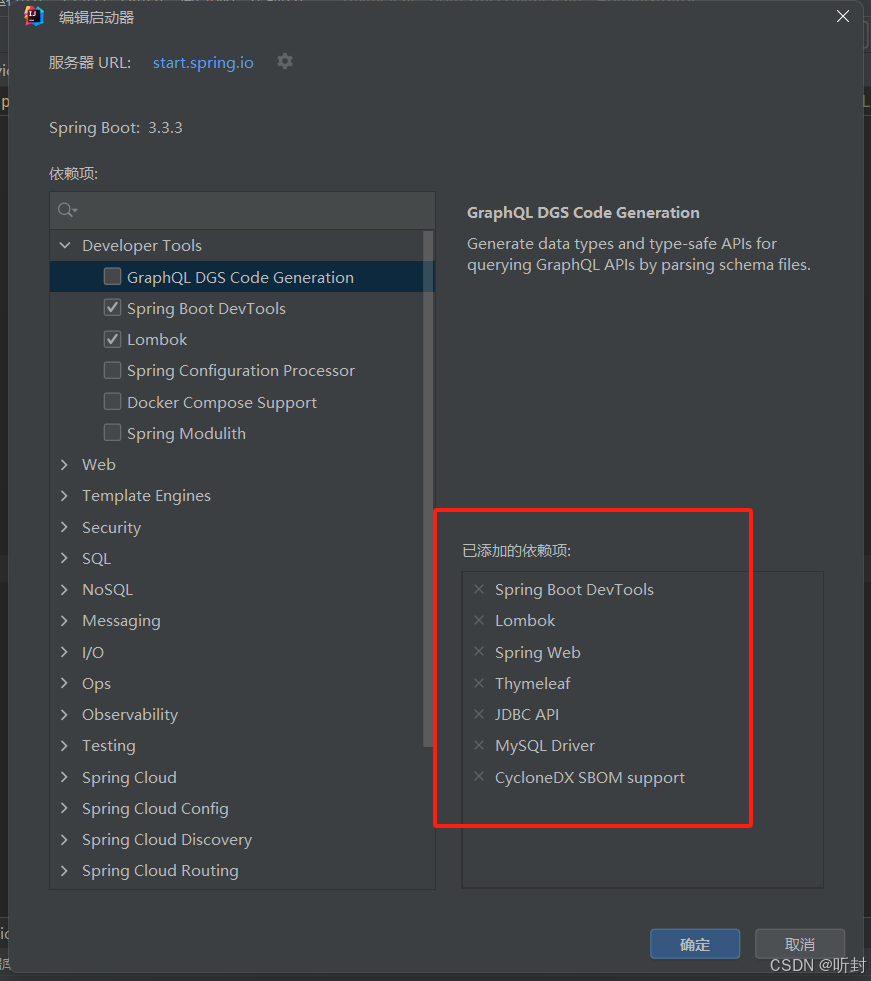Expand the NoSQL category
This screenshot has height=981, width=871.
[64, 589]
